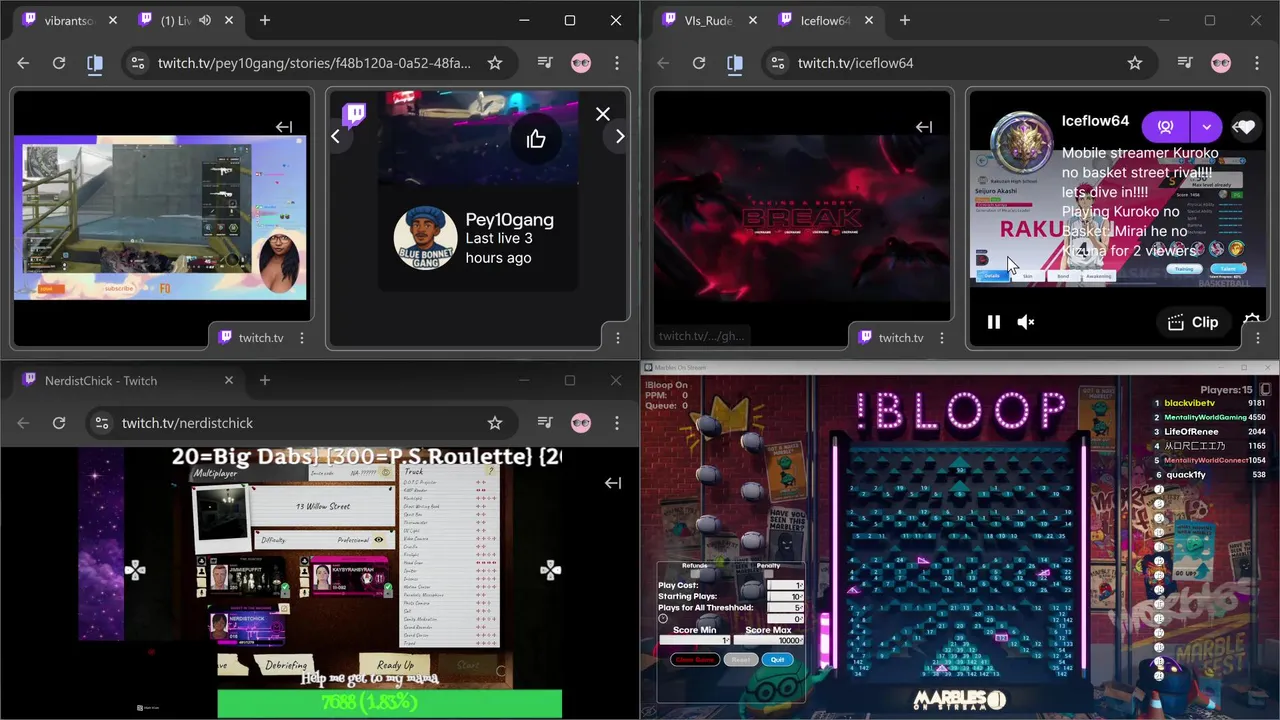Image resolution: width=1280 pixels, height=720 pixels.
Task: Go to previous story with left arrow
Action: tap(336, 137)
